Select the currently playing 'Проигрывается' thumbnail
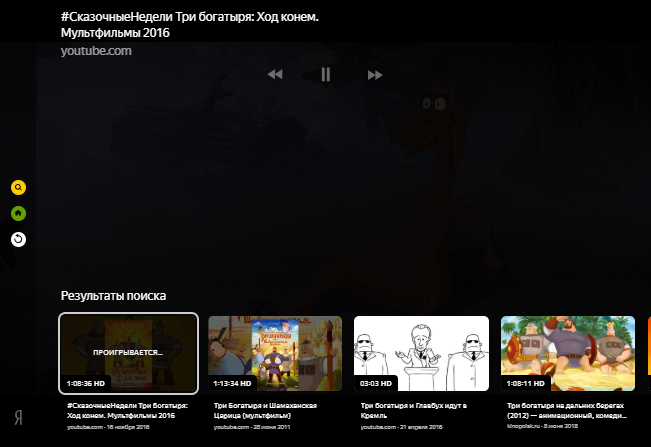 pos(128,354)
